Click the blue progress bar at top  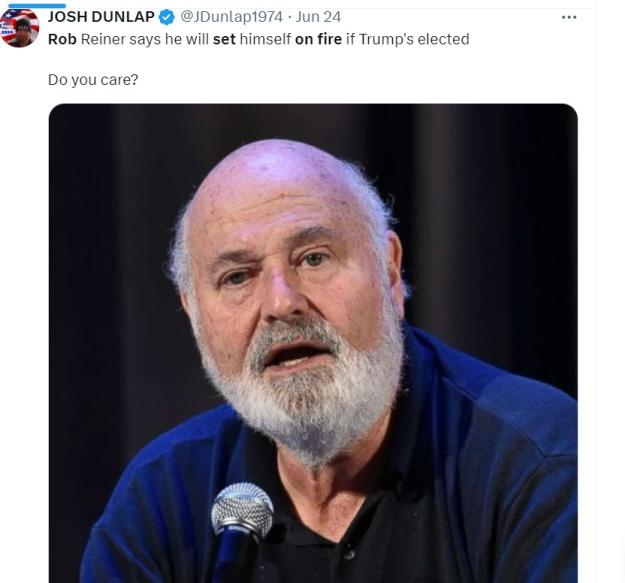(37, 6)
